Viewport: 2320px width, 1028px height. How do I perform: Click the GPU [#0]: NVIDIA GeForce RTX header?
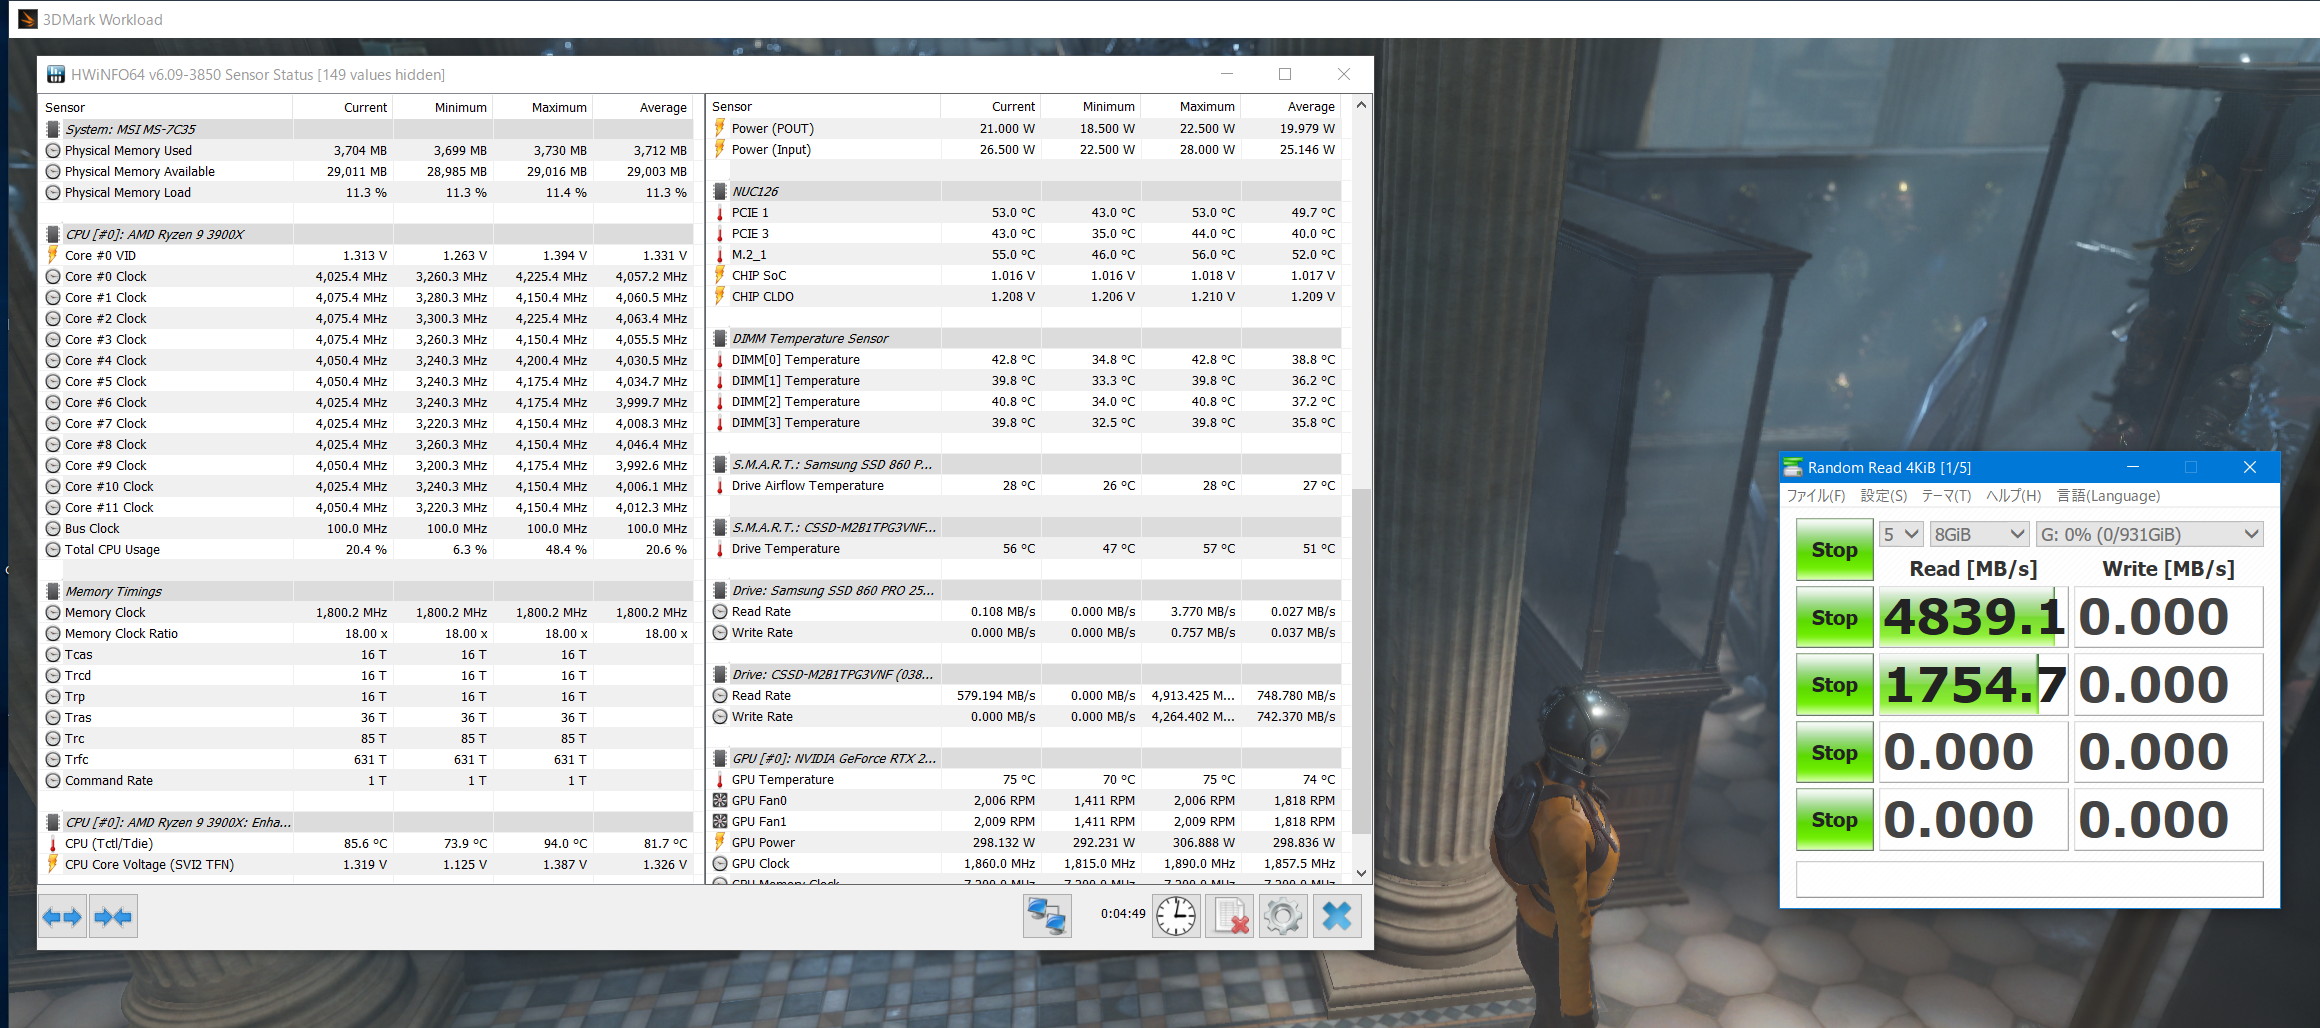[x=1025, y=758]
